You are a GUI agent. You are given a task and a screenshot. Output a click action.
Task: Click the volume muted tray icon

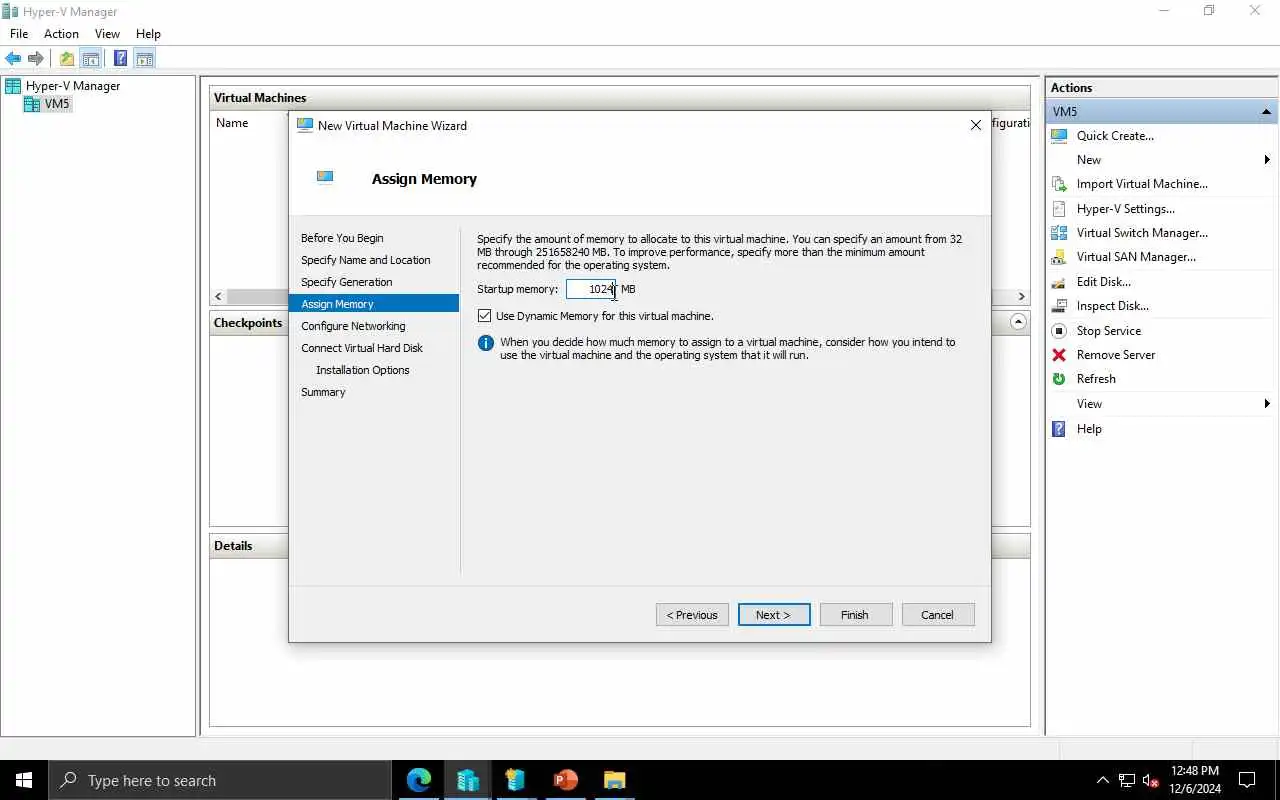coord(1151,781)
